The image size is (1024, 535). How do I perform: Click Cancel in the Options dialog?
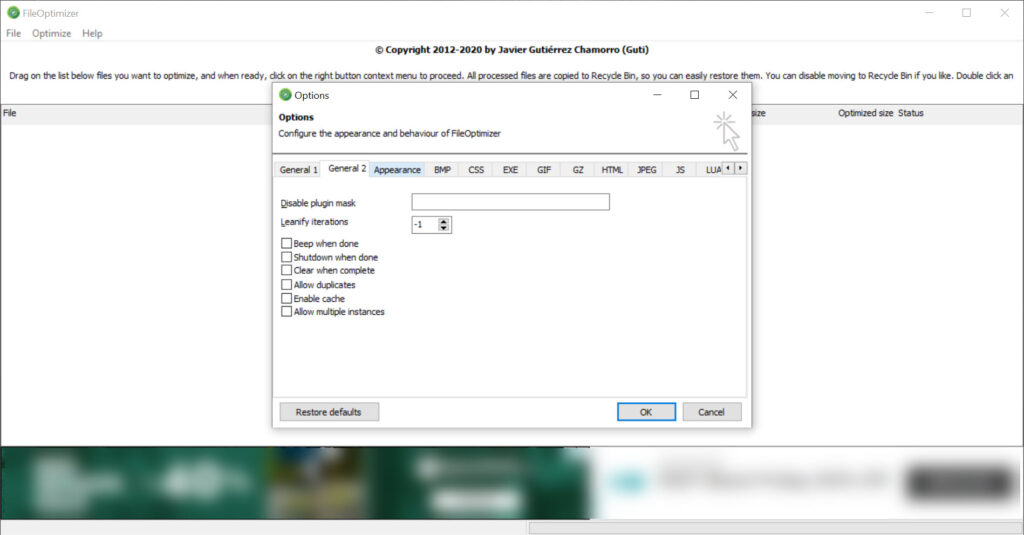pyautogui.click(x=711, y=412)
